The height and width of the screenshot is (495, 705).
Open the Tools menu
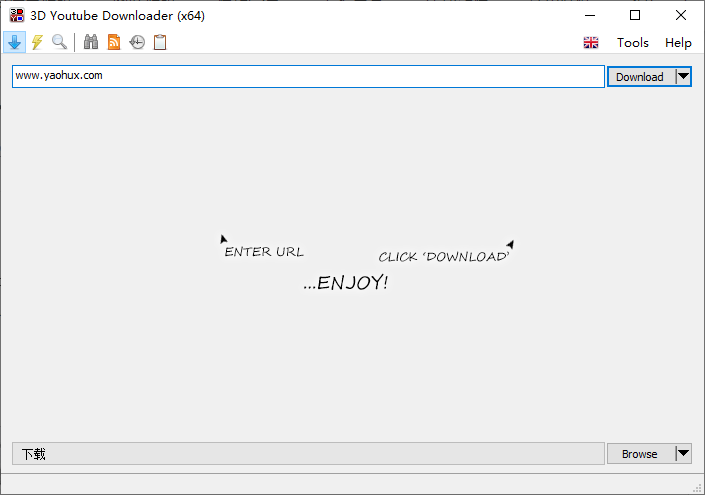tap(633, 43)
